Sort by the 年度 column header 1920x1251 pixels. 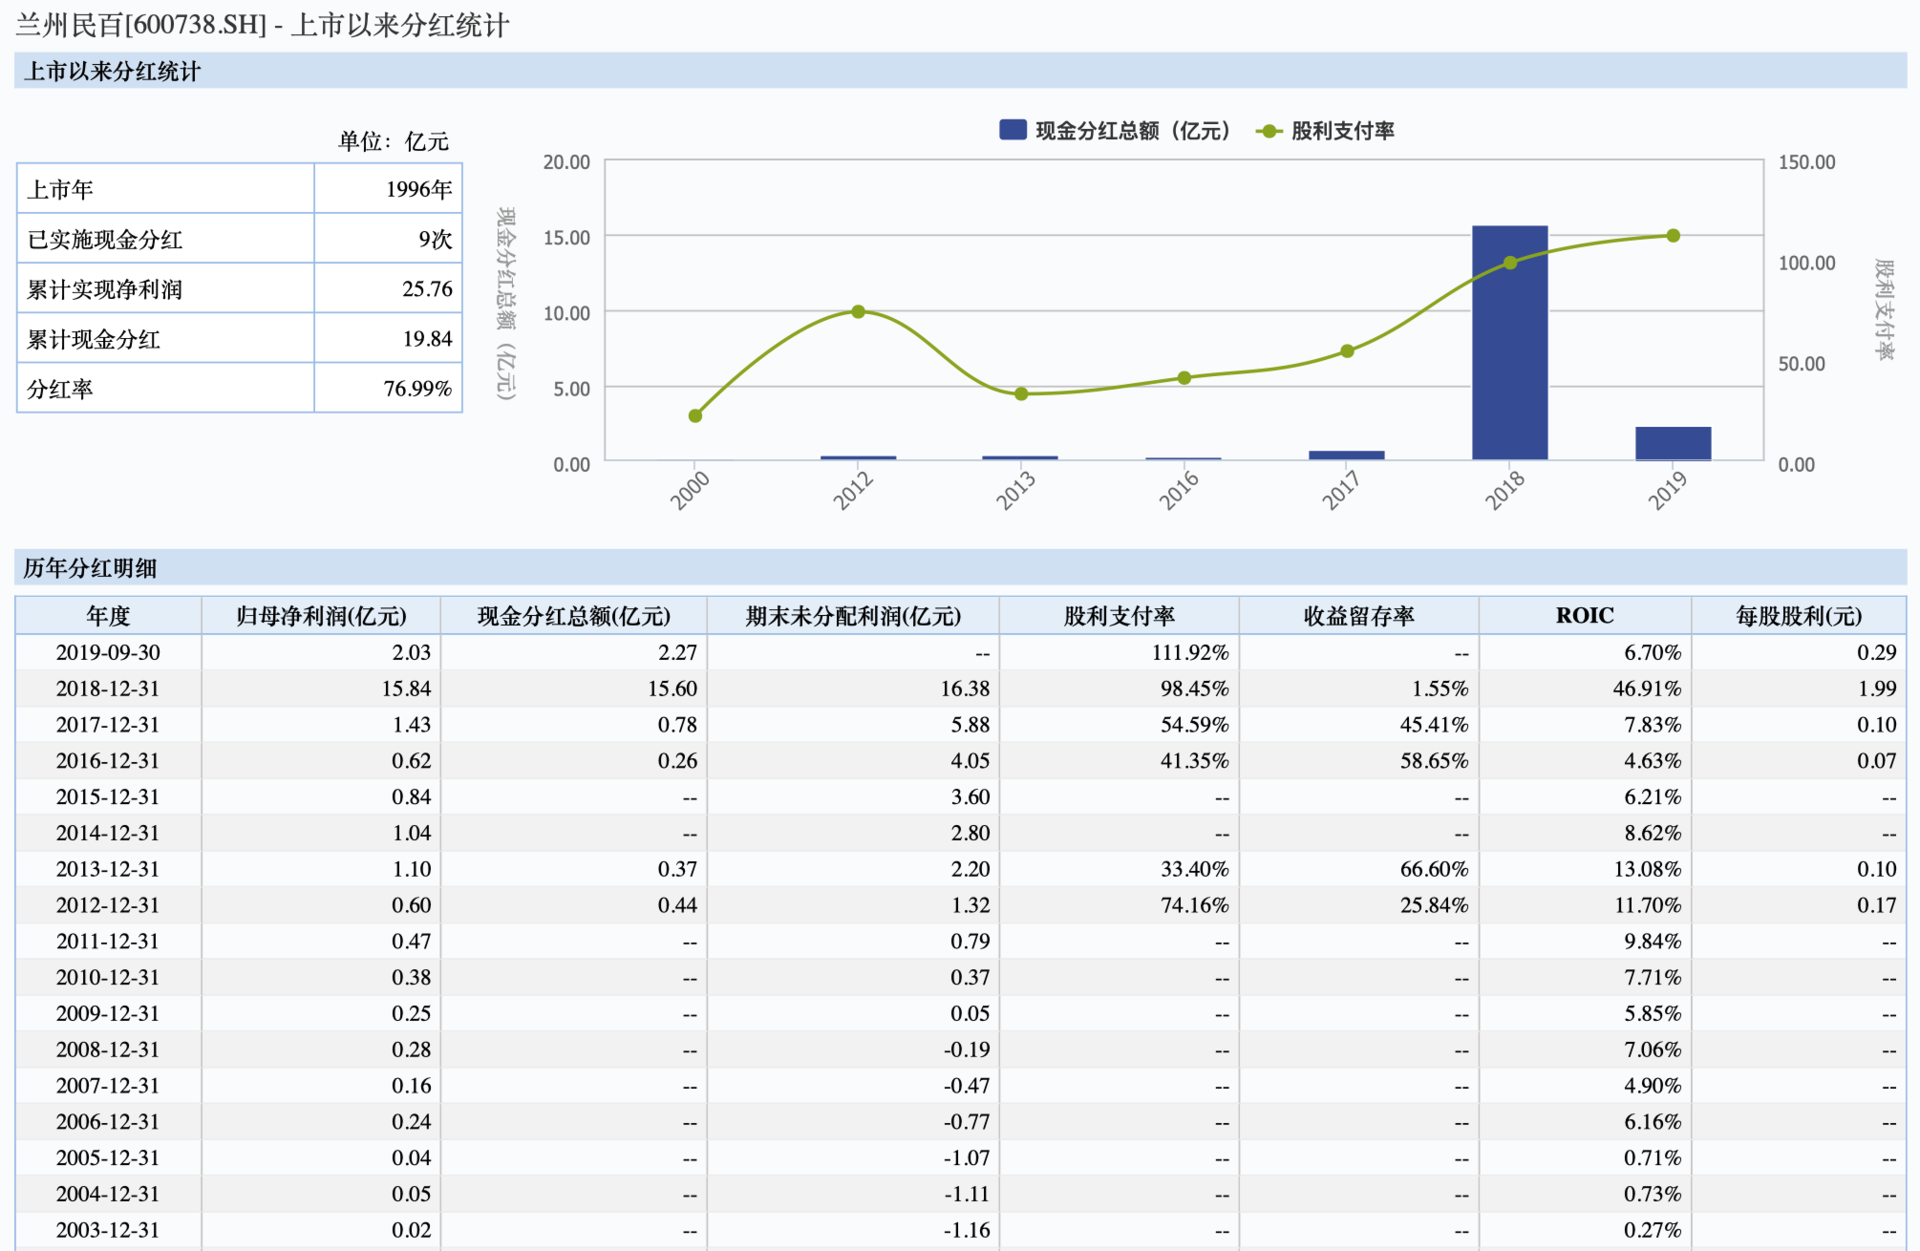click(108, 616)
